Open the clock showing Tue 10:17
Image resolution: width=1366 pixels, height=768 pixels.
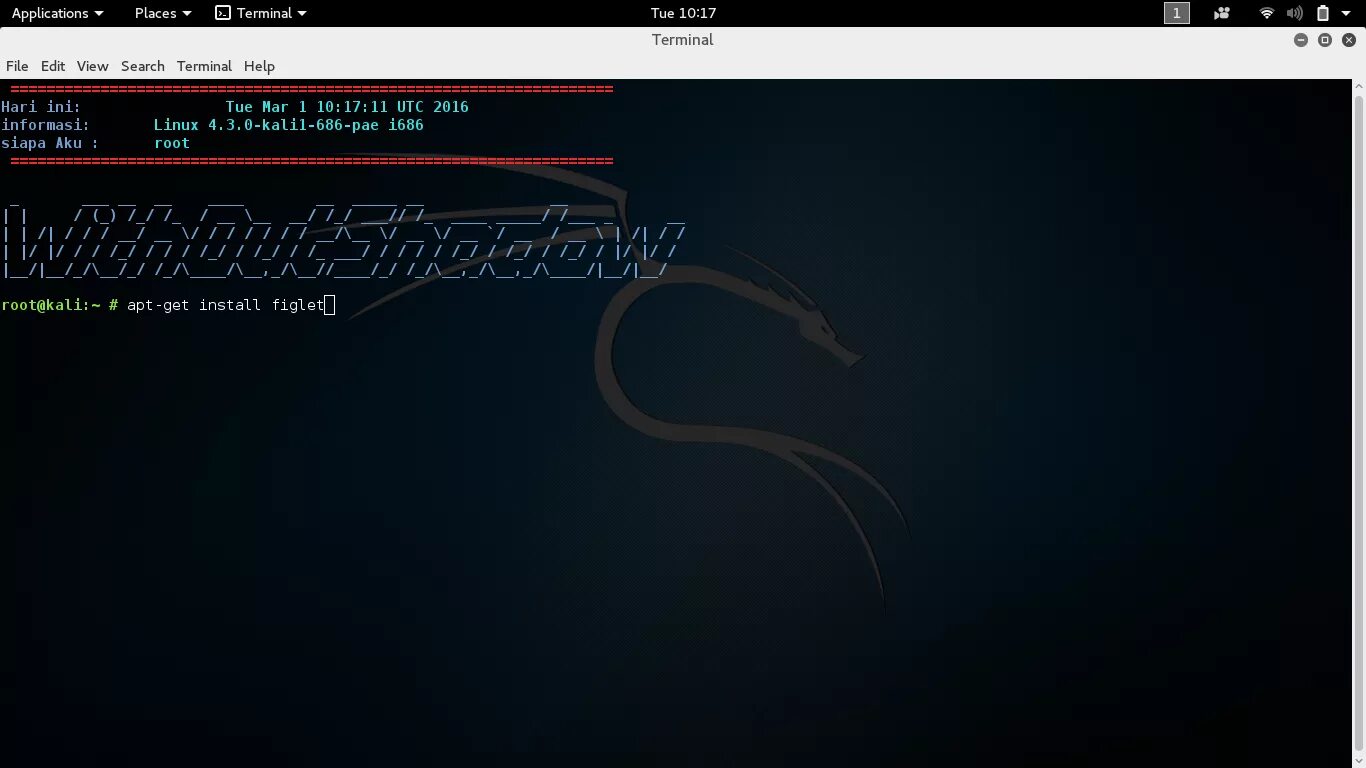point(683,13)
